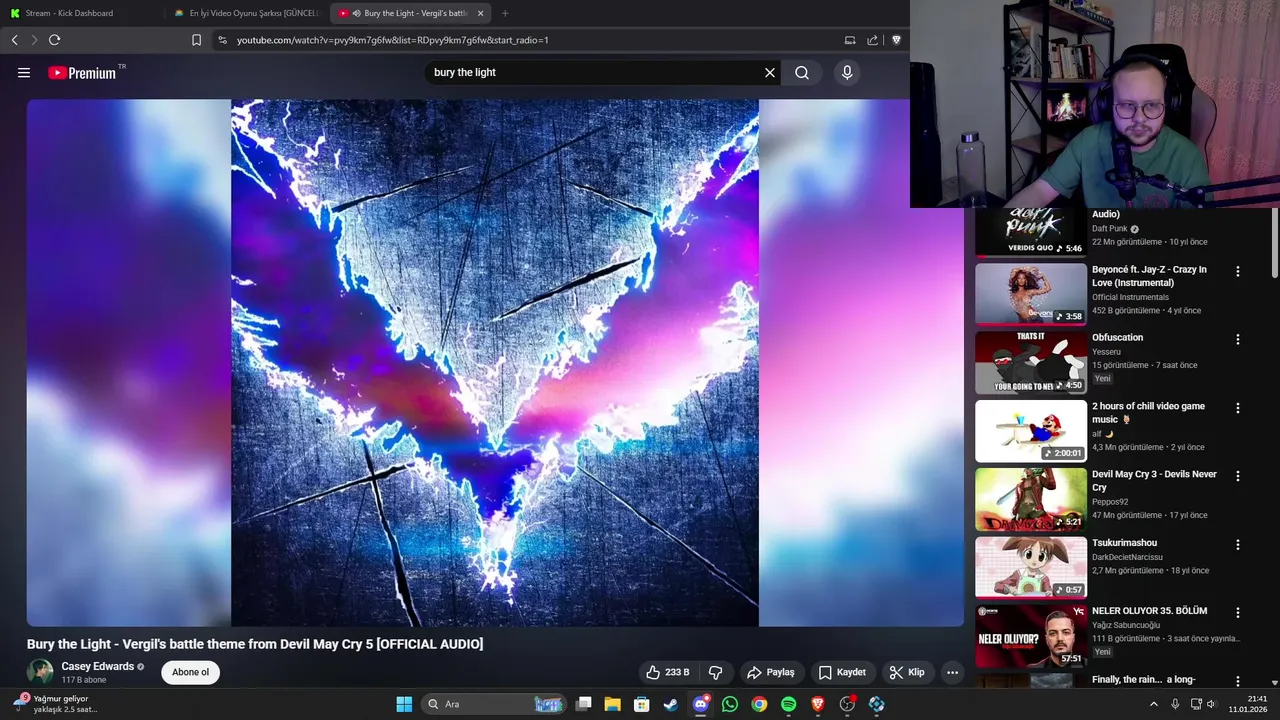Open more actions menu under the video
This screenshot has height=720, width=1280.
pyautogui.click(x=952, y=672)
